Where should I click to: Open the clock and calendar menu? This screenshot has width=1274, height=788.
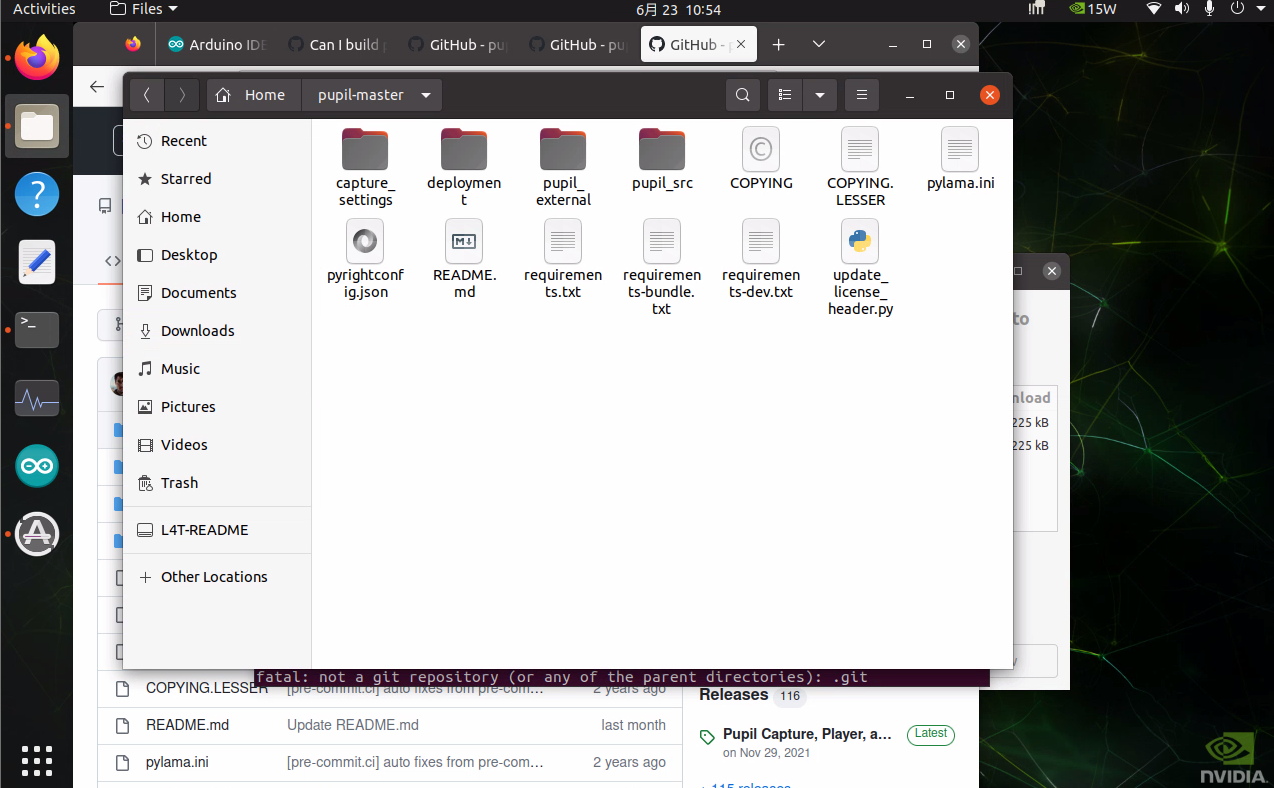(678, 9)
